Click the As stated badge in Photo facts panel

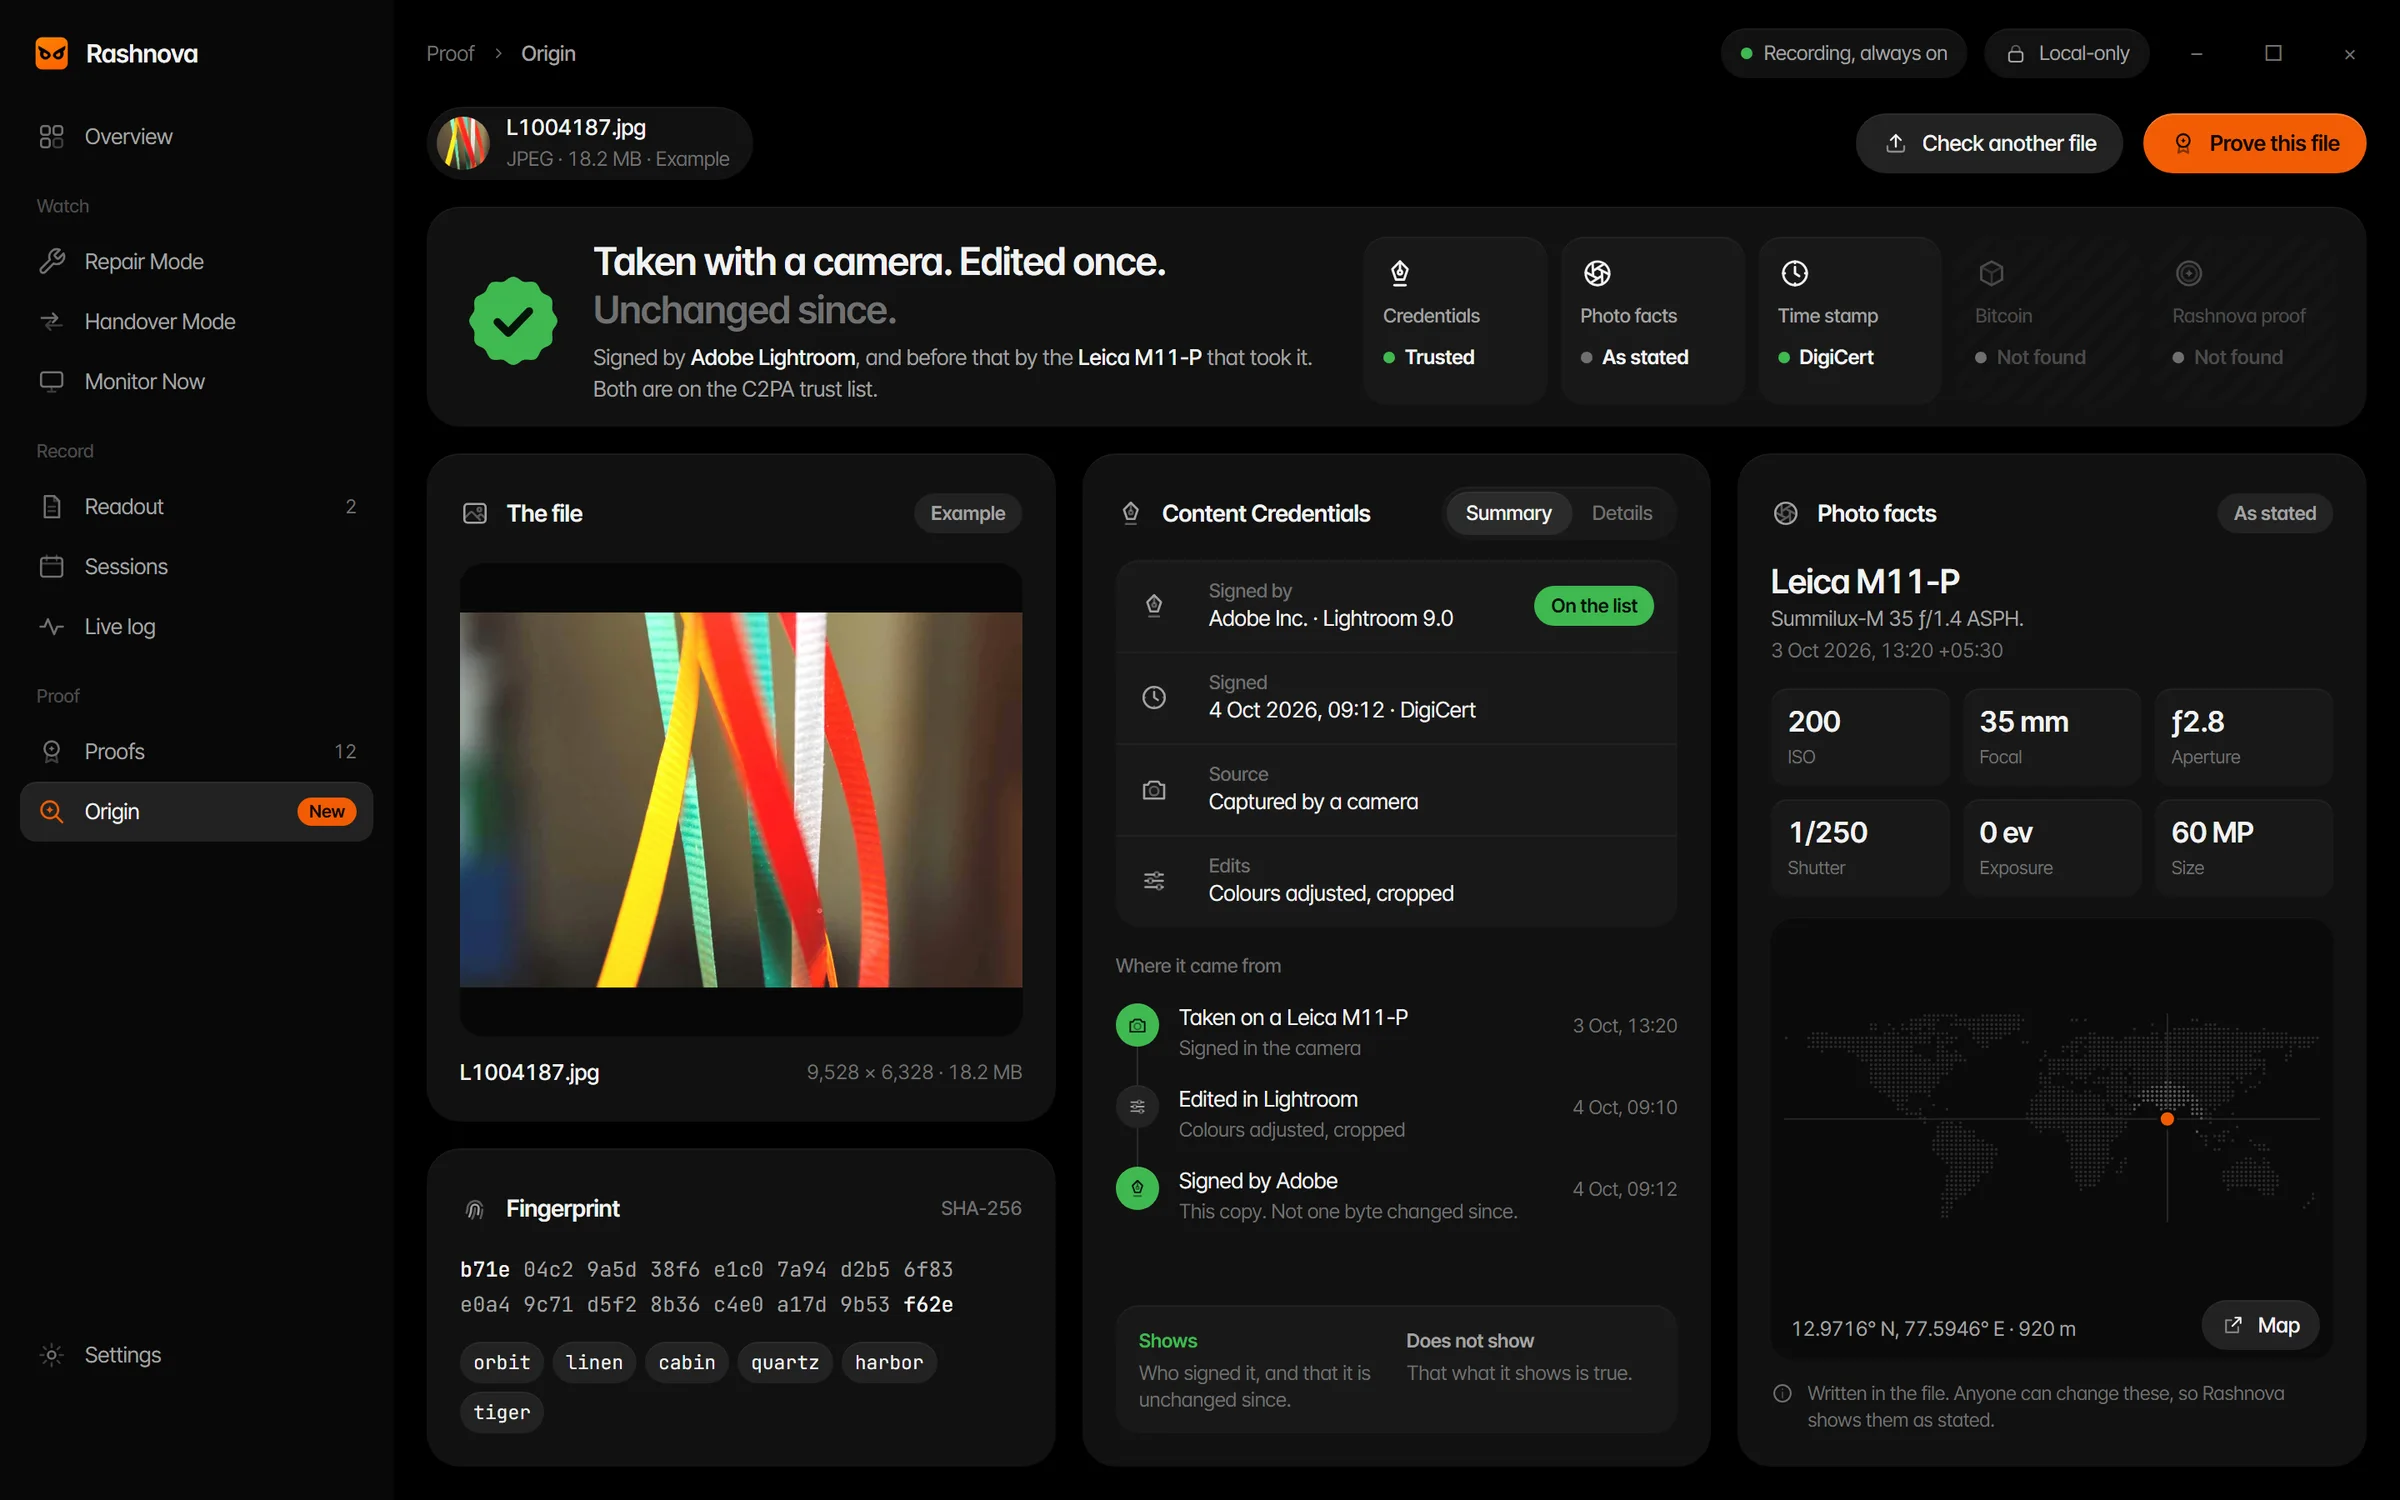(2274, 513)
